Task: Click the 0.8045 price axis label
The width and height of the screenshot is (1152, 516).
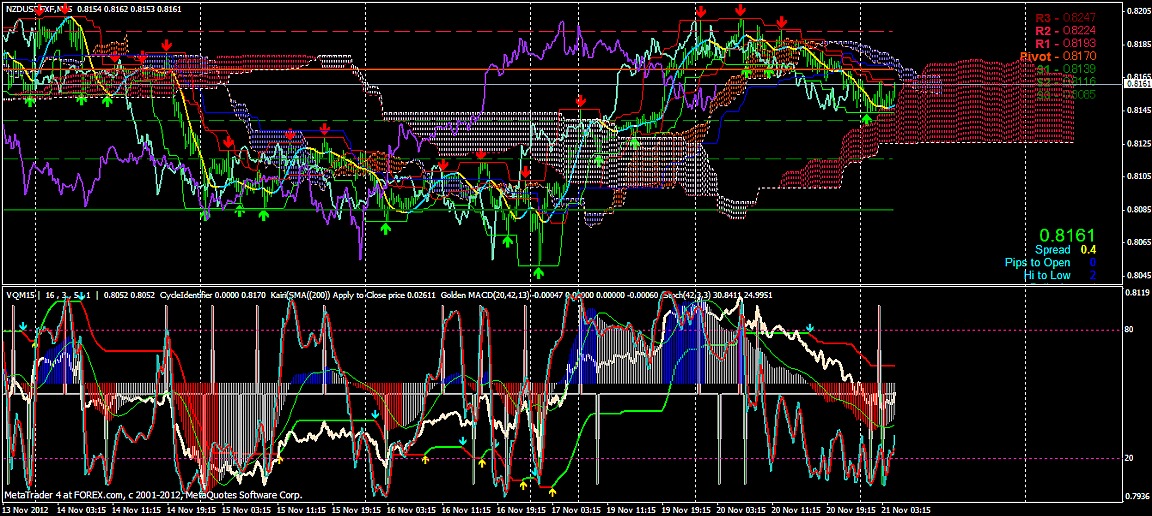Action: [x=1137, y=275]
